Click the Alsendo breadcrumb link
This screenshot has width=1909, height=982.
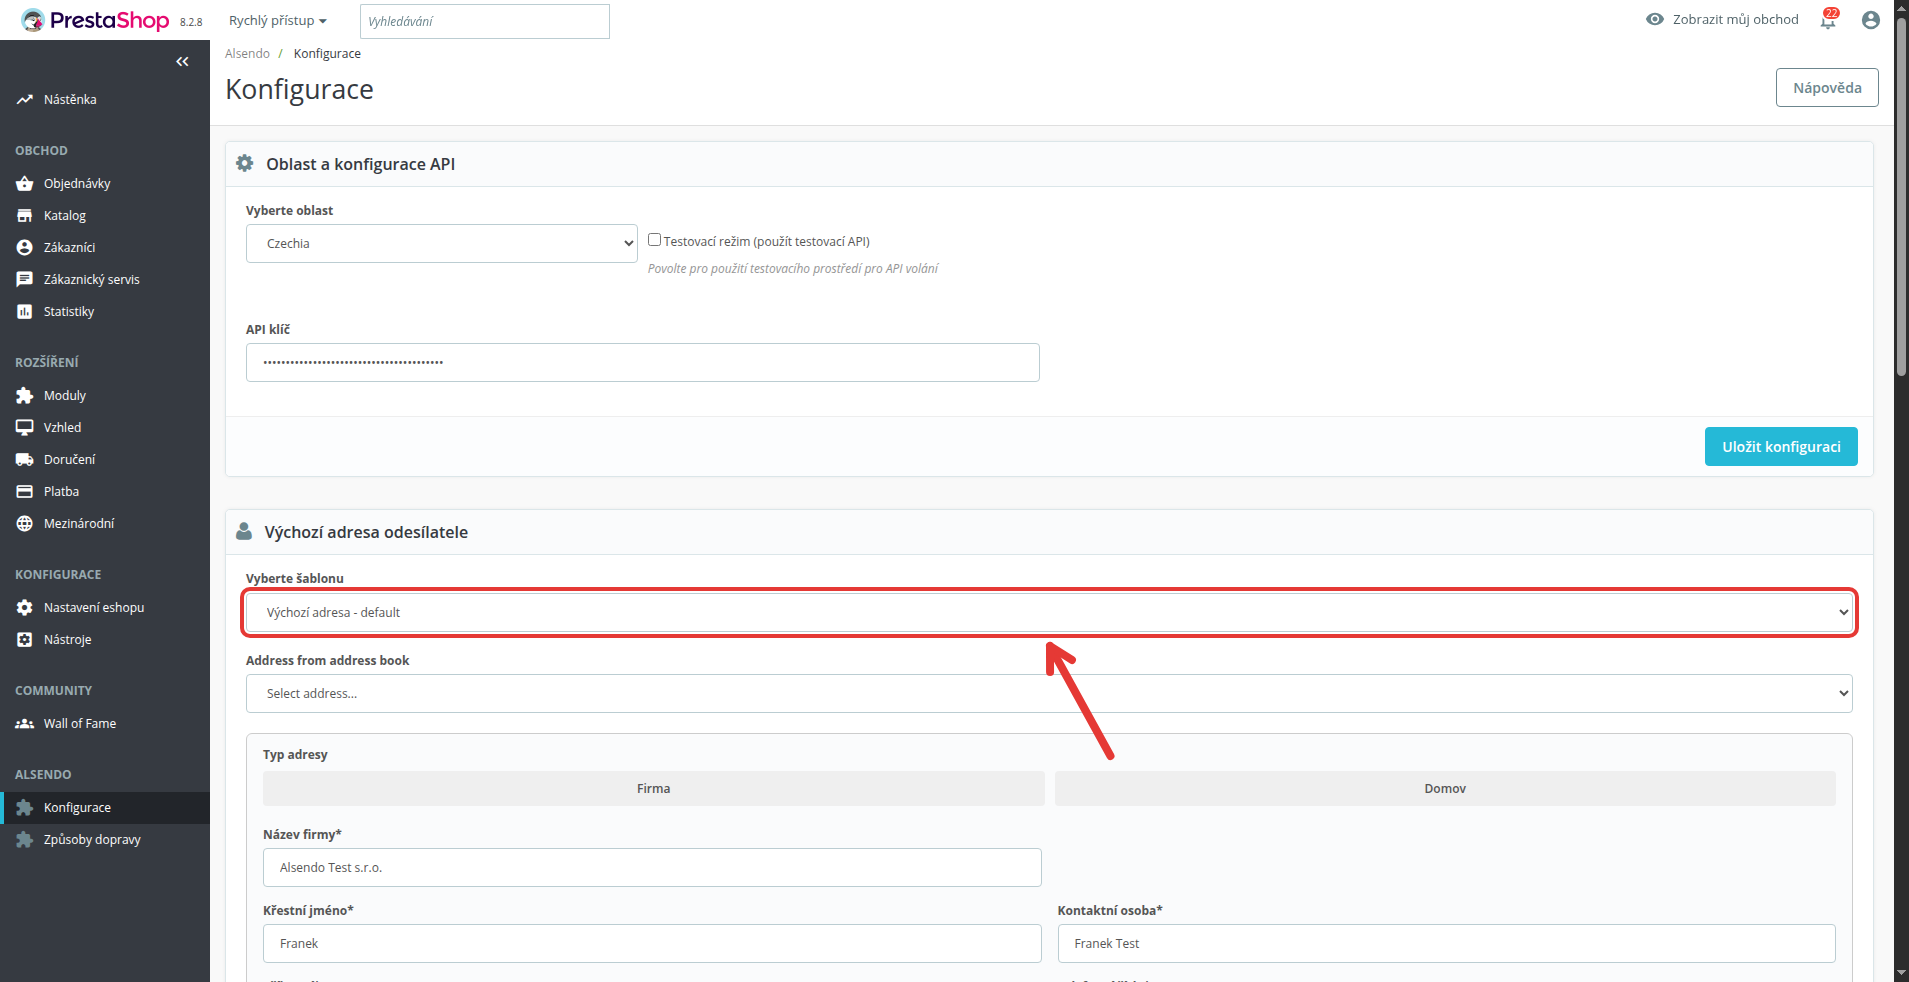click(x=247, y=54)
